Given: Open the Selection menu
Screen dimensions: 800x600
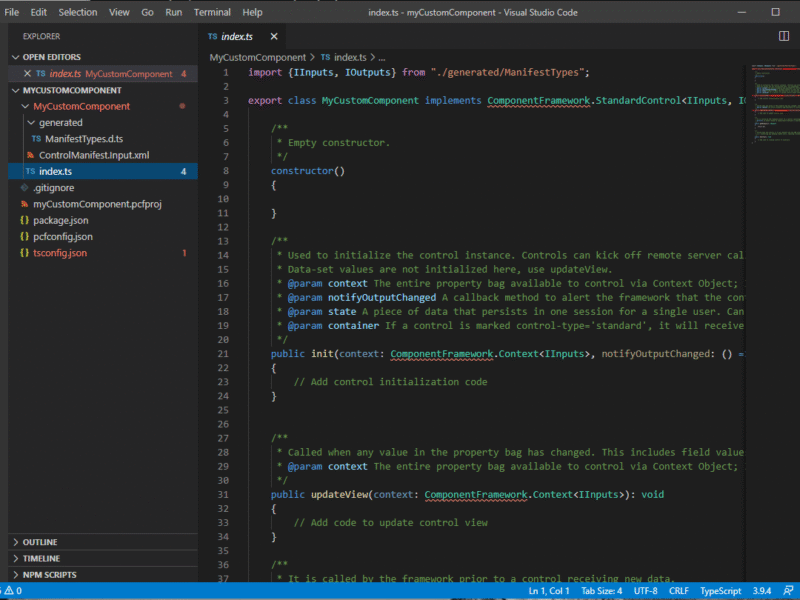Looking at the screenshot, I should click(78, 12).
